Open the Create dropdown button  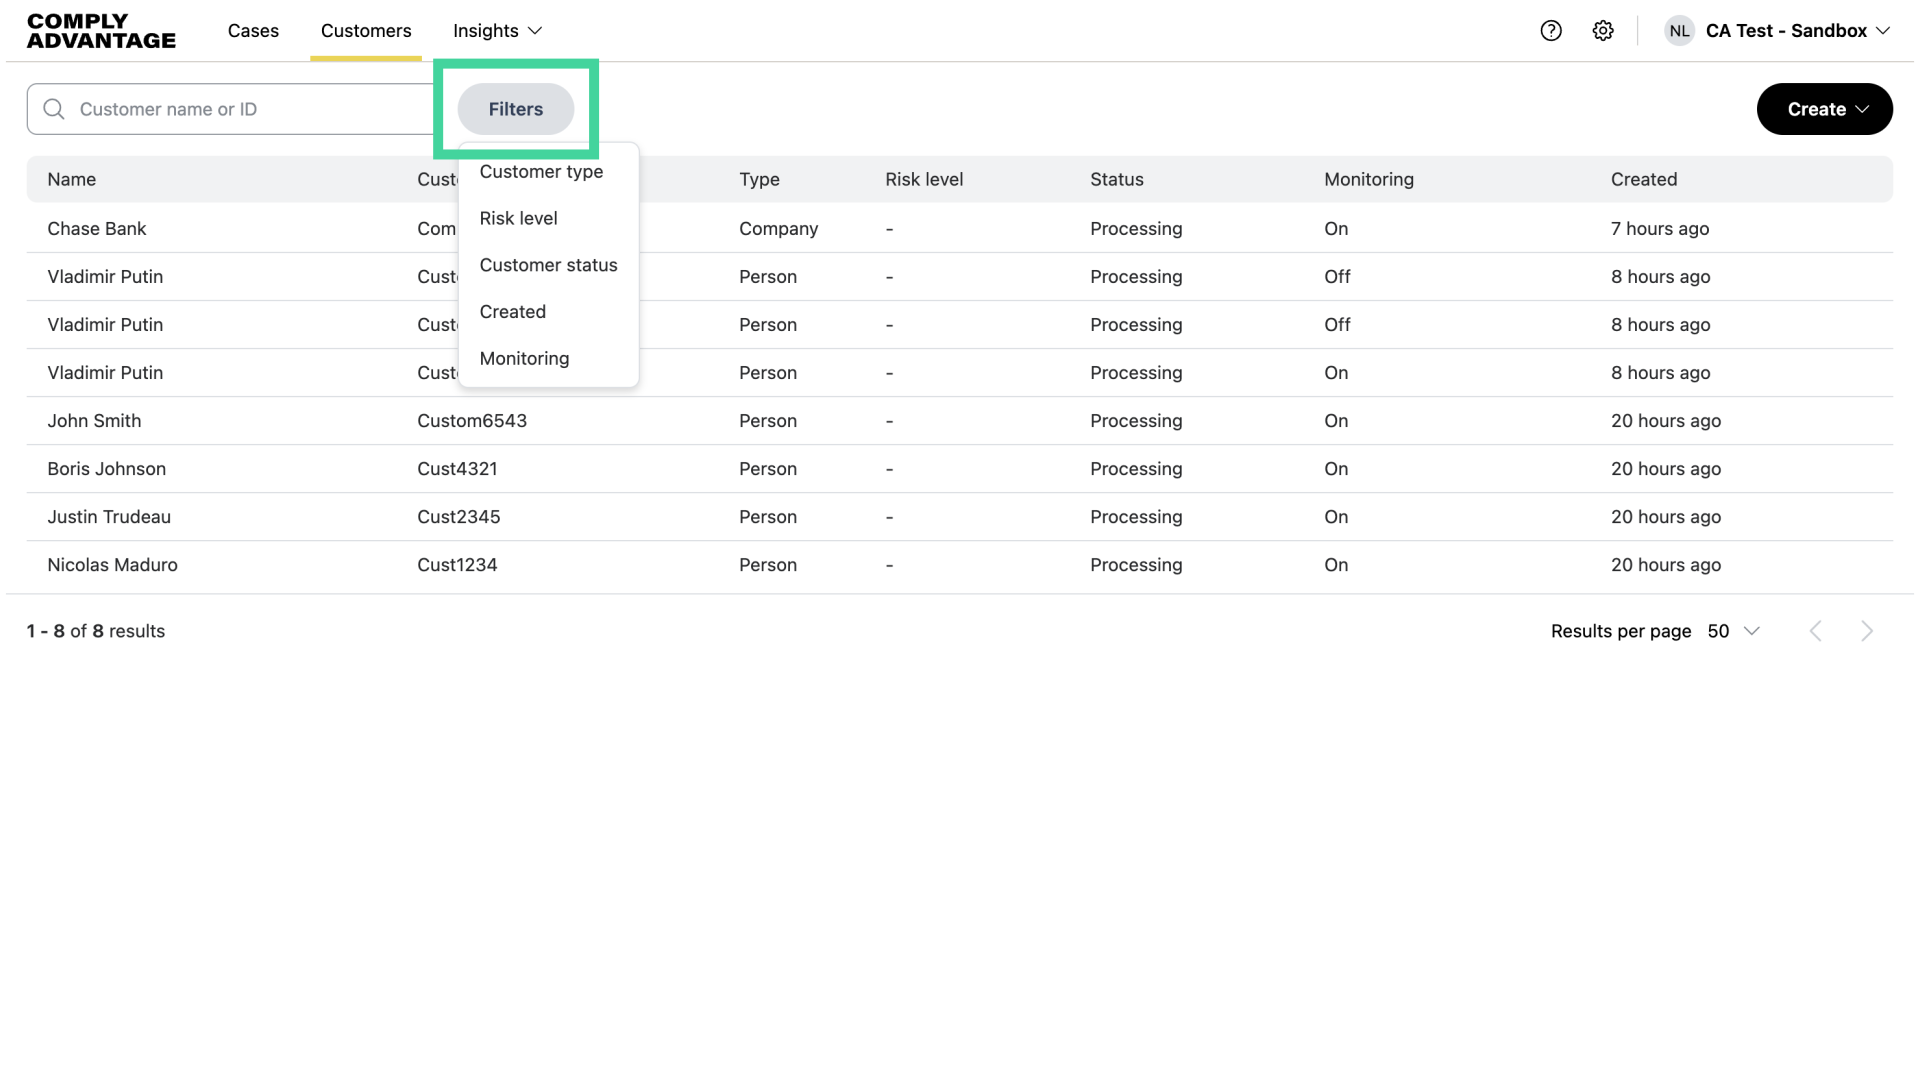point(1824,109)
